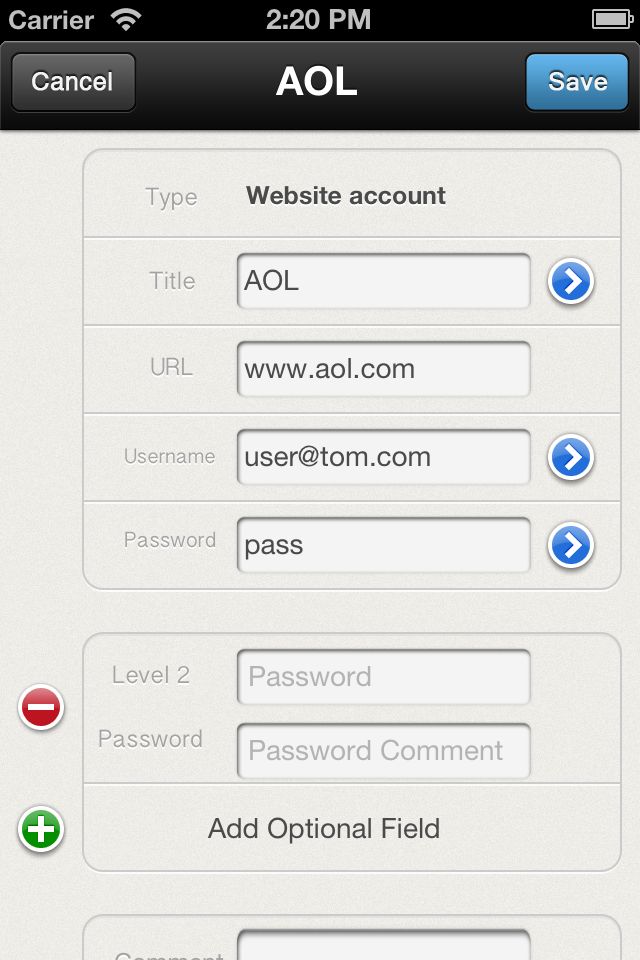Tap the Comment field at the bottom
The image size is (640, 960).
(383, 946)
